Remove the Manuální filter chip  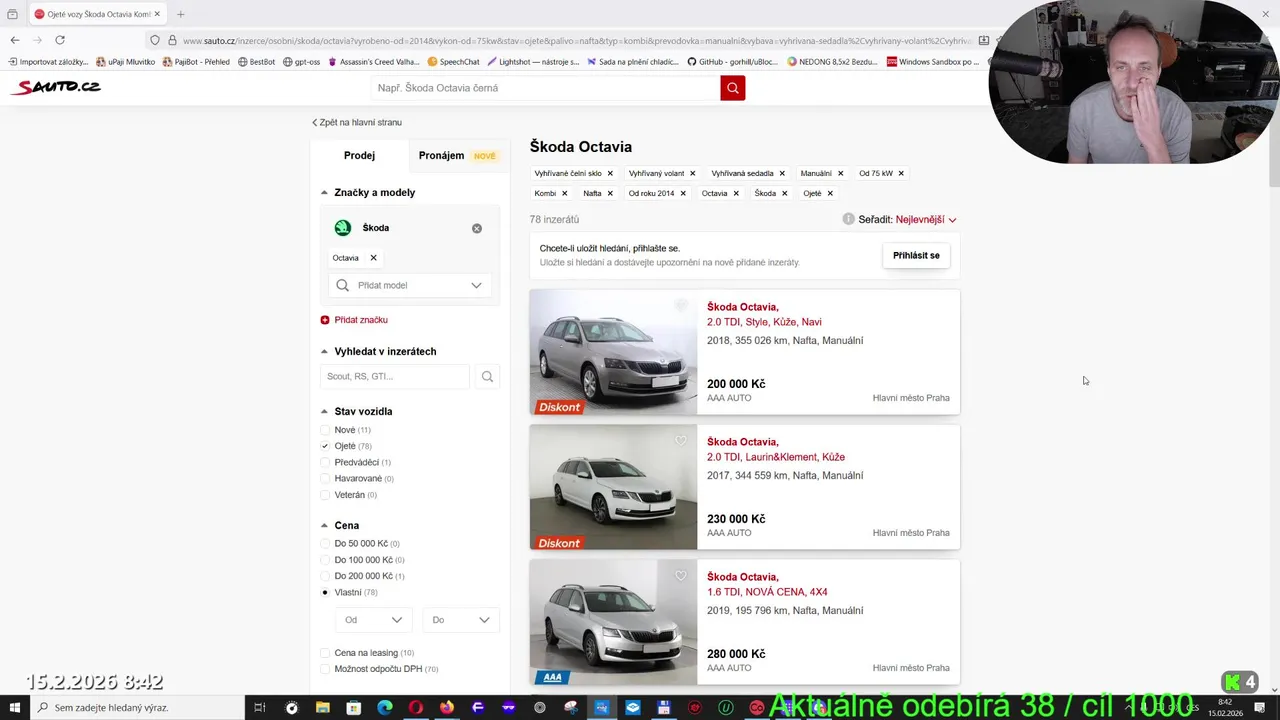click(840, 173)
